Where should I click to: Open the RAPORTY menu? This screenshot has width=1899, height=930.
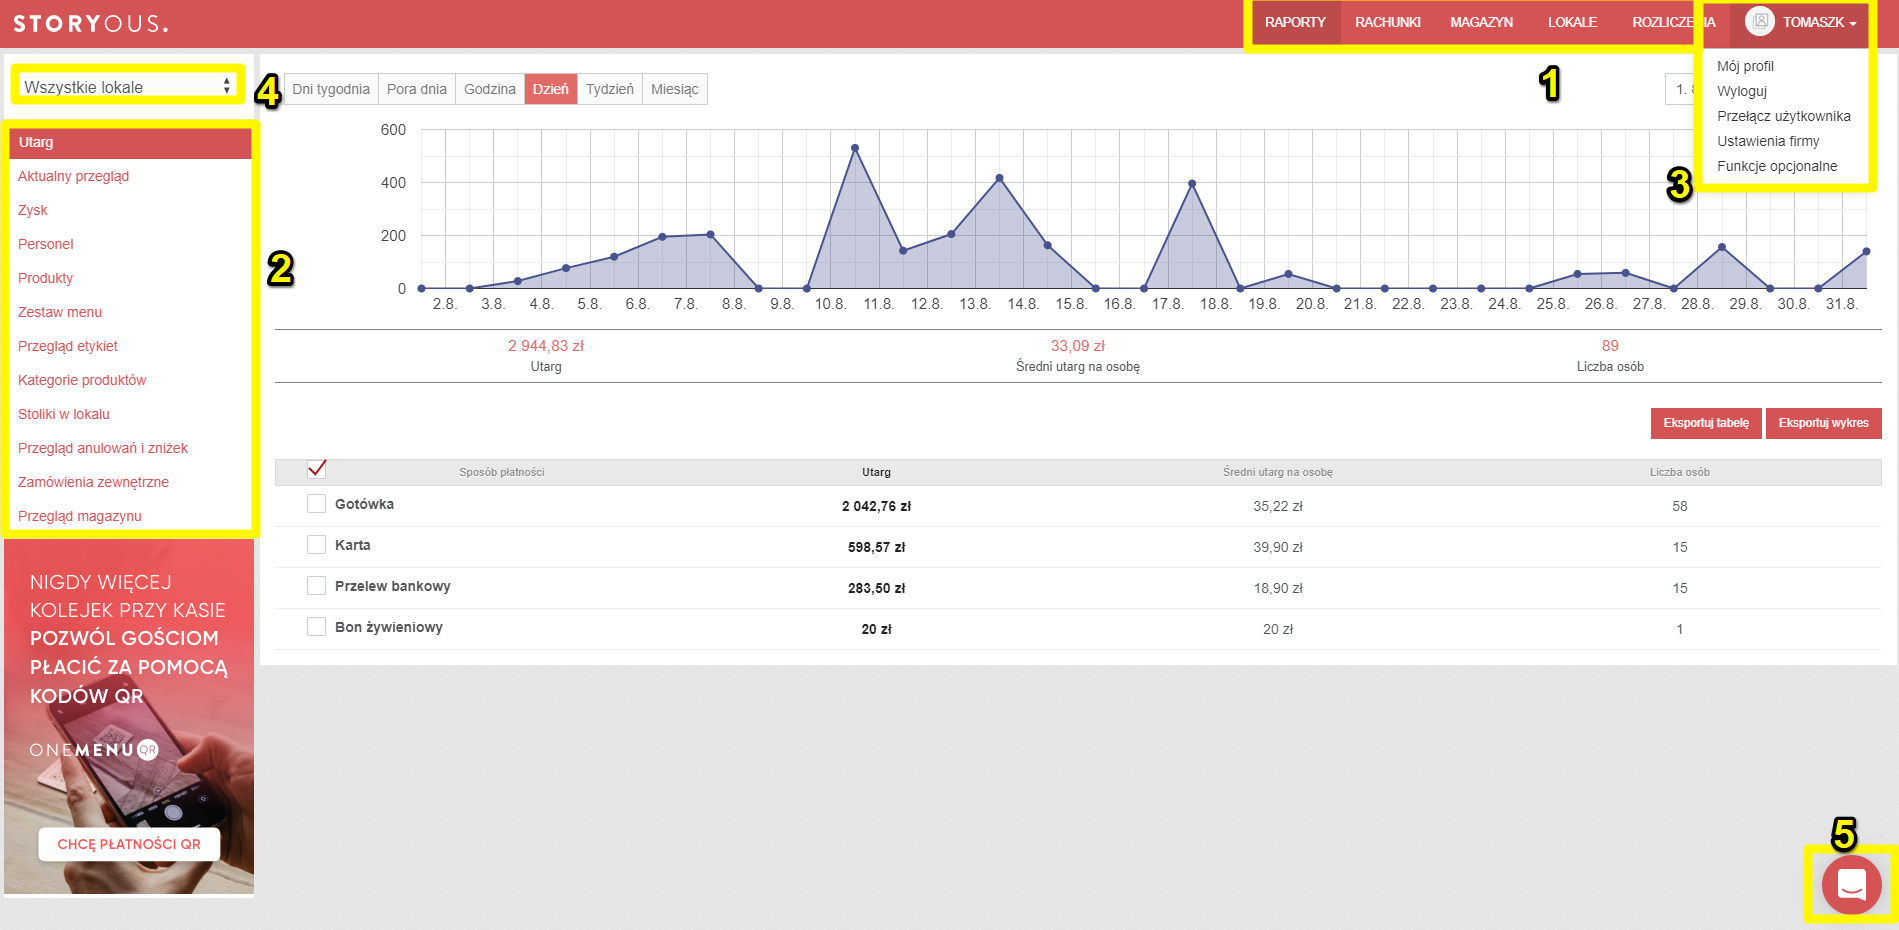(x=1295, y=22)
